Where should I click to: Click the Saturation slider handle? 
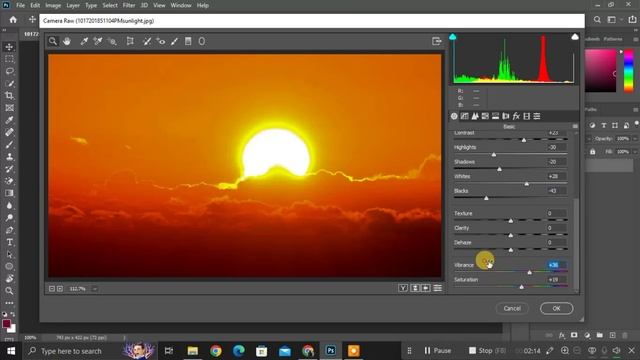[x=521, y=287]
